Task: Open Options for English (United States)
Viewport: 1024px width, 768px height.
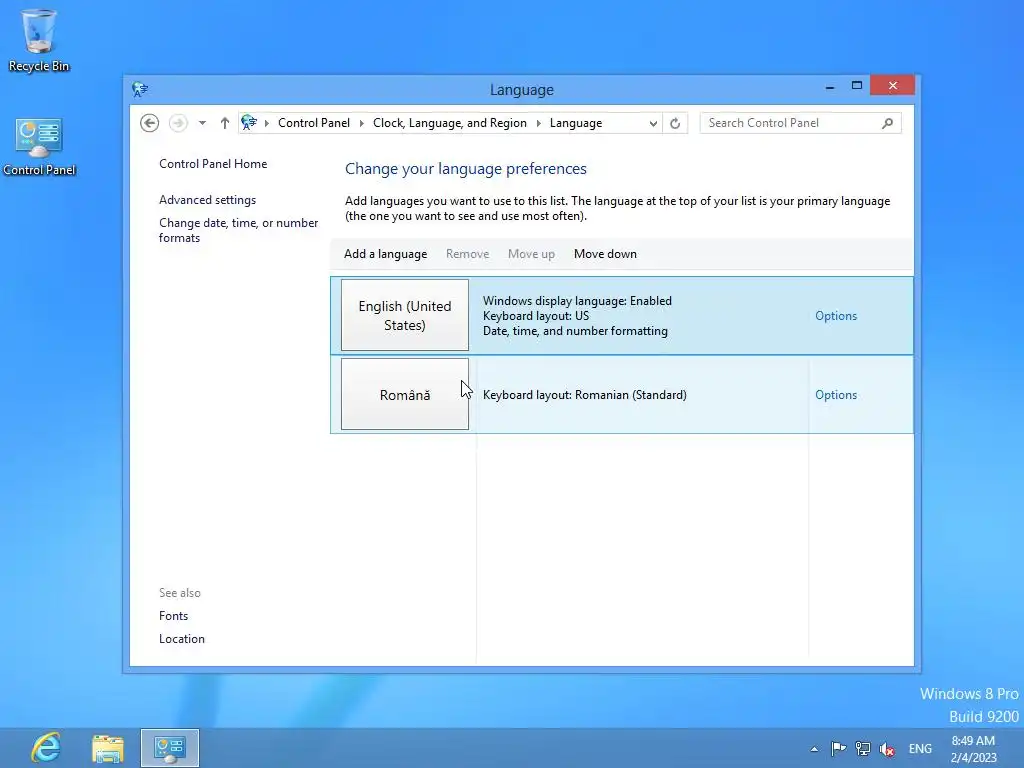Action: coord(835,316)
